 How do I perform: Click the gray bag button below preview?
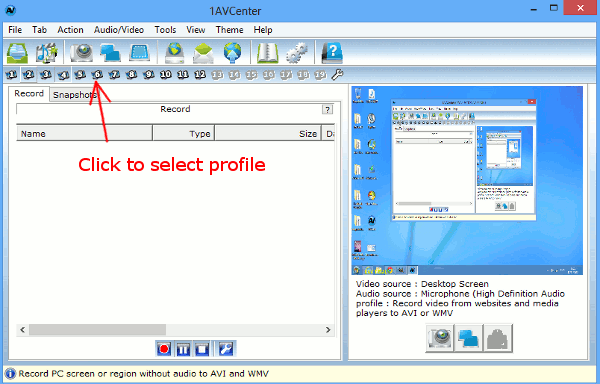[x=498, y=338]
